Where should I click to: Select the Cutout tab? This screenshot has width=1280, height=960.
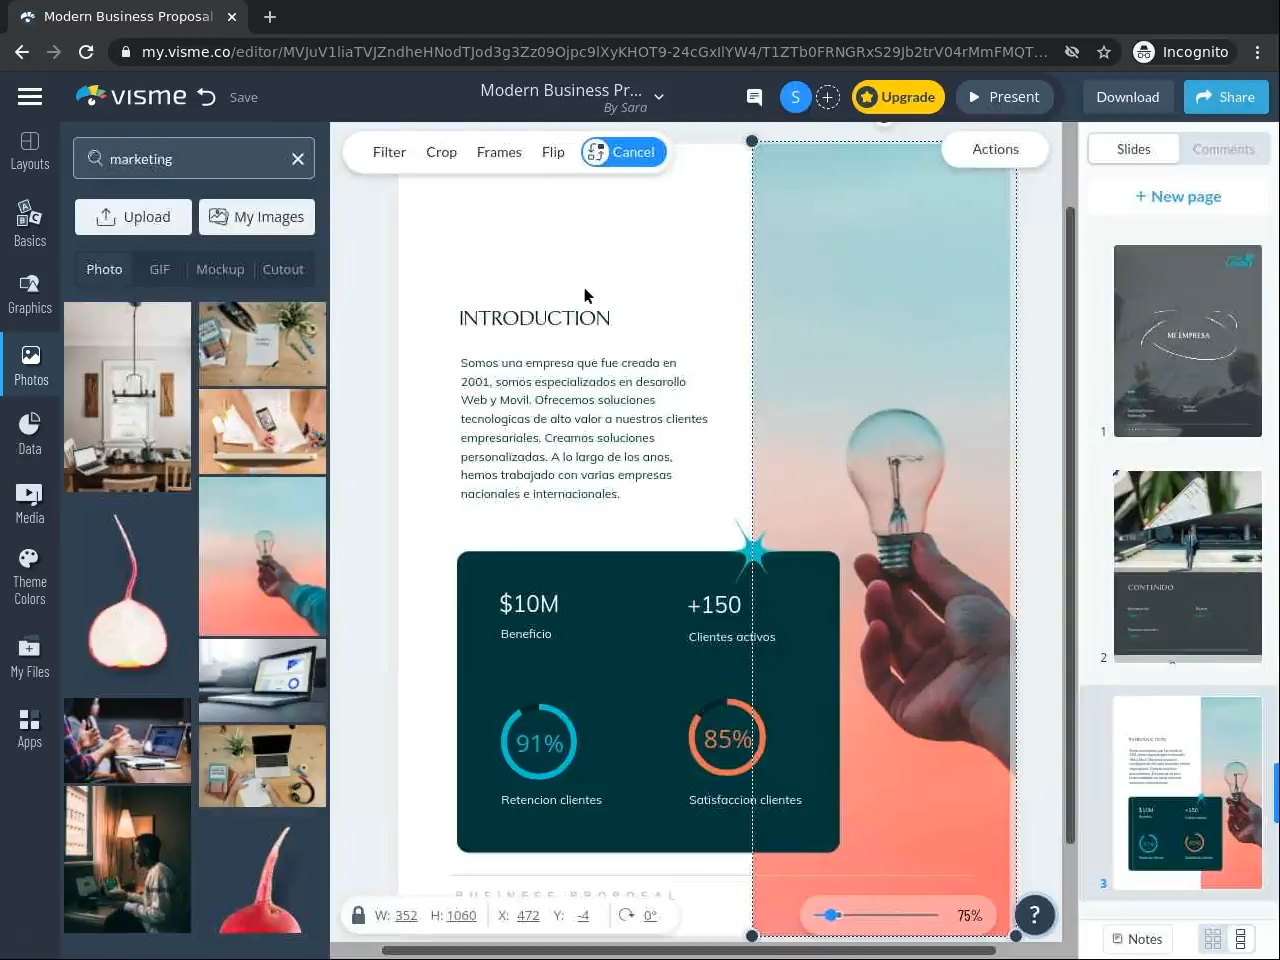pyautogui.click(x=283, y=269)
